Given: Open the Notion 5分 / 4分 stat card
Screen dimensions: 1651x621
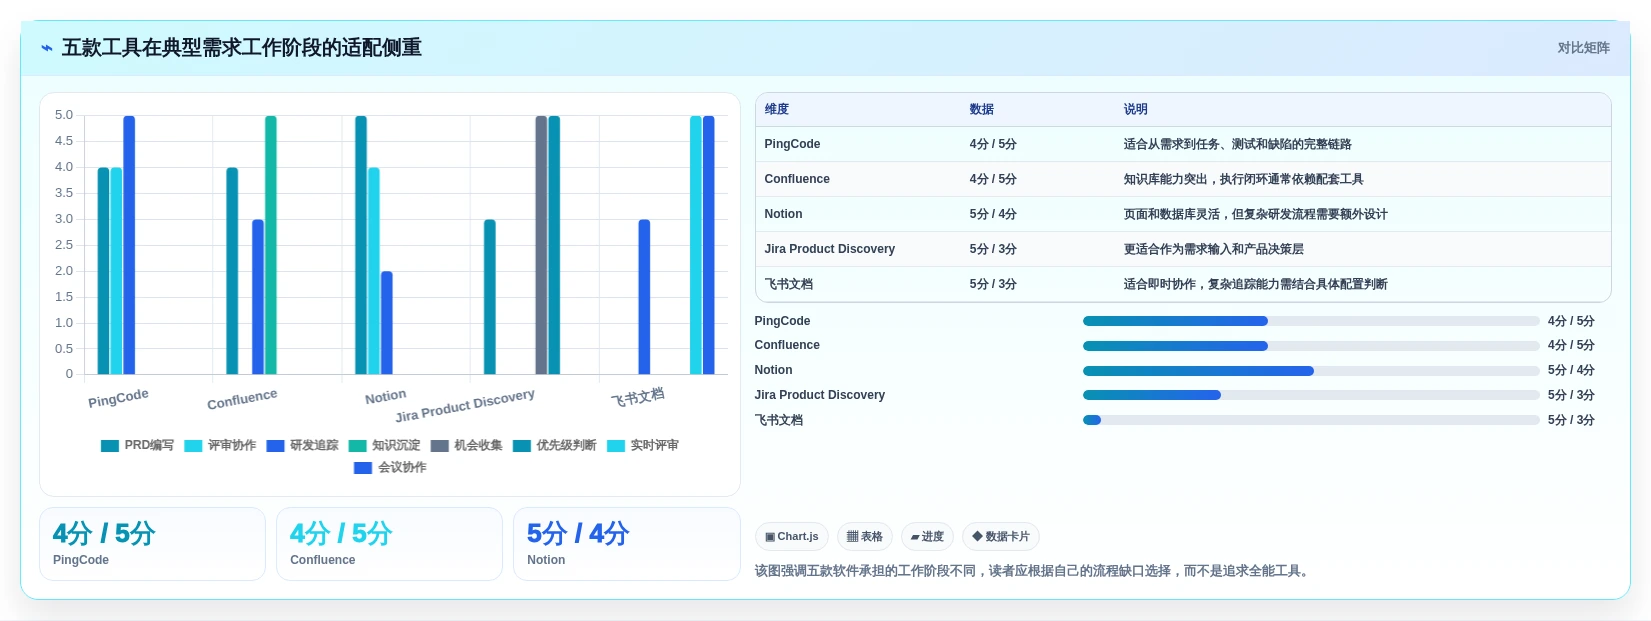Looking at the screenshot, I should [626, 544].
